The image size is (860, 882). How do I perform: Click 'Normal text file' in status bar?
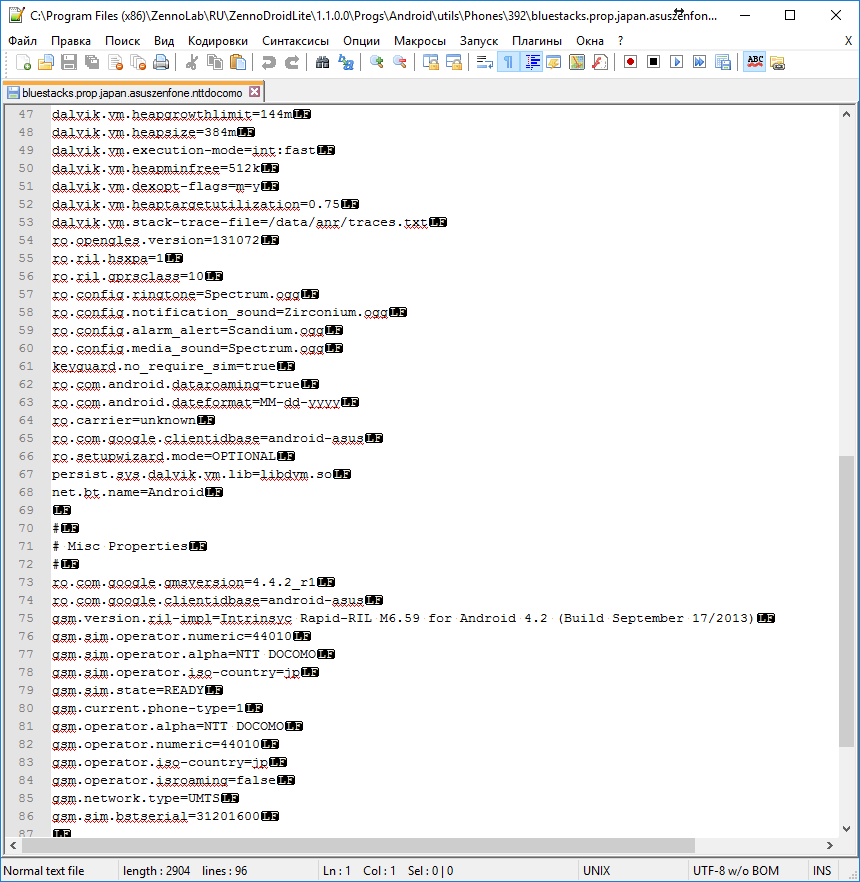pyautogui.click(x=44, y=871)
